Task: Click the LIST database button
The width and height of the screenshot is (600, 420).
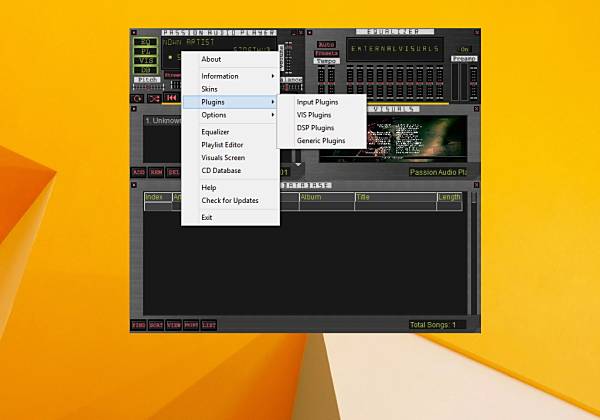Action: click(x=209, y=325)
